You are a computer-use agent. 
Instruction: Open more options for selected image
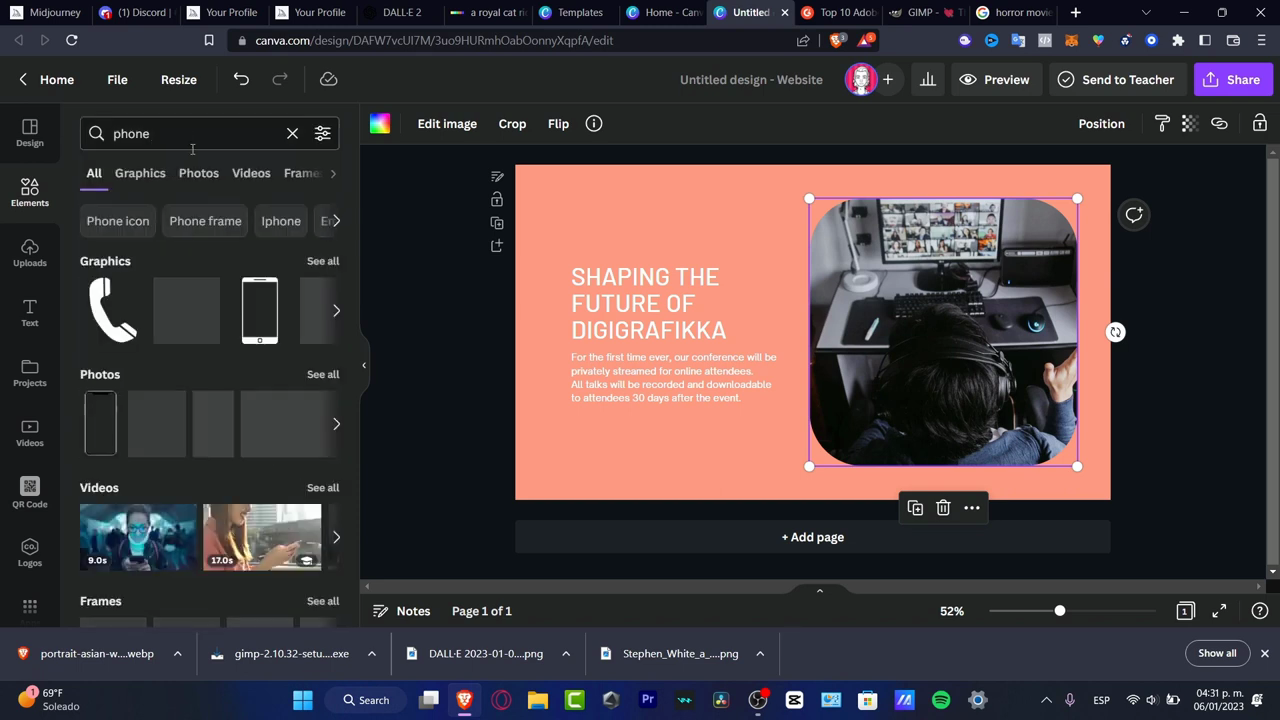click(971, 508)
